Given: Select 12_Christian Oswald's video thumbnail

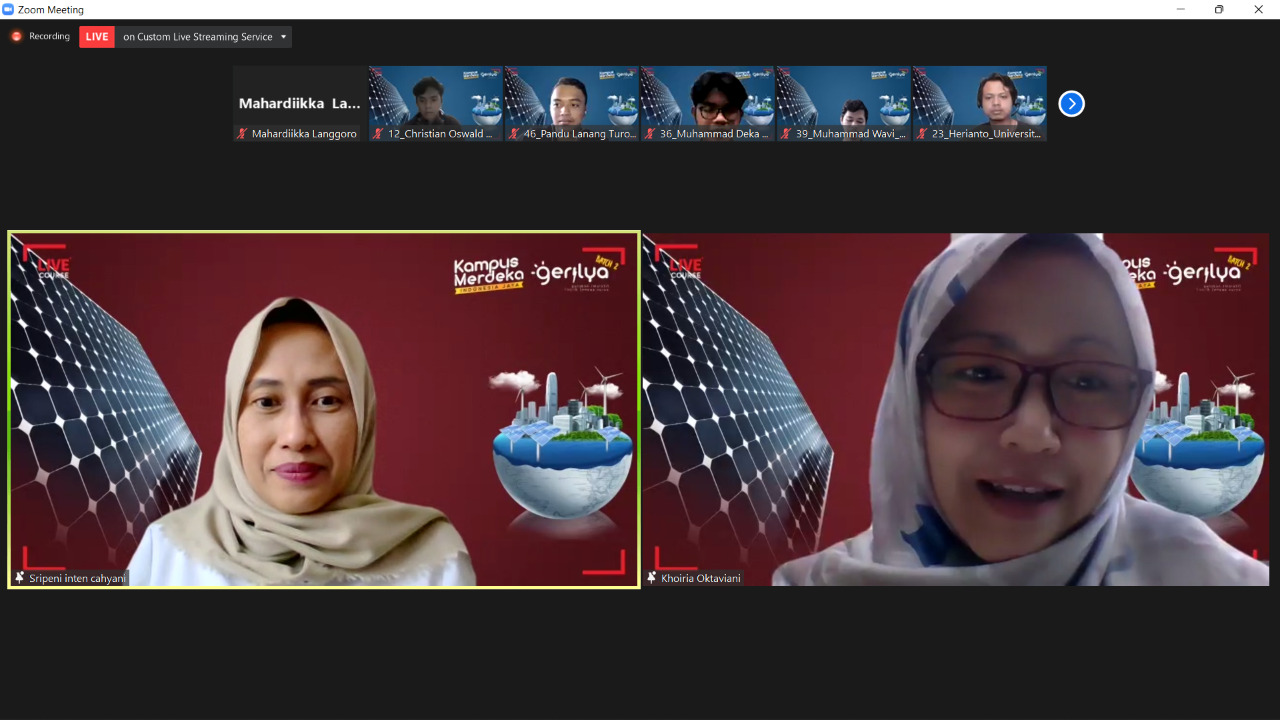Looking at the screenshot, I should 435,97.
